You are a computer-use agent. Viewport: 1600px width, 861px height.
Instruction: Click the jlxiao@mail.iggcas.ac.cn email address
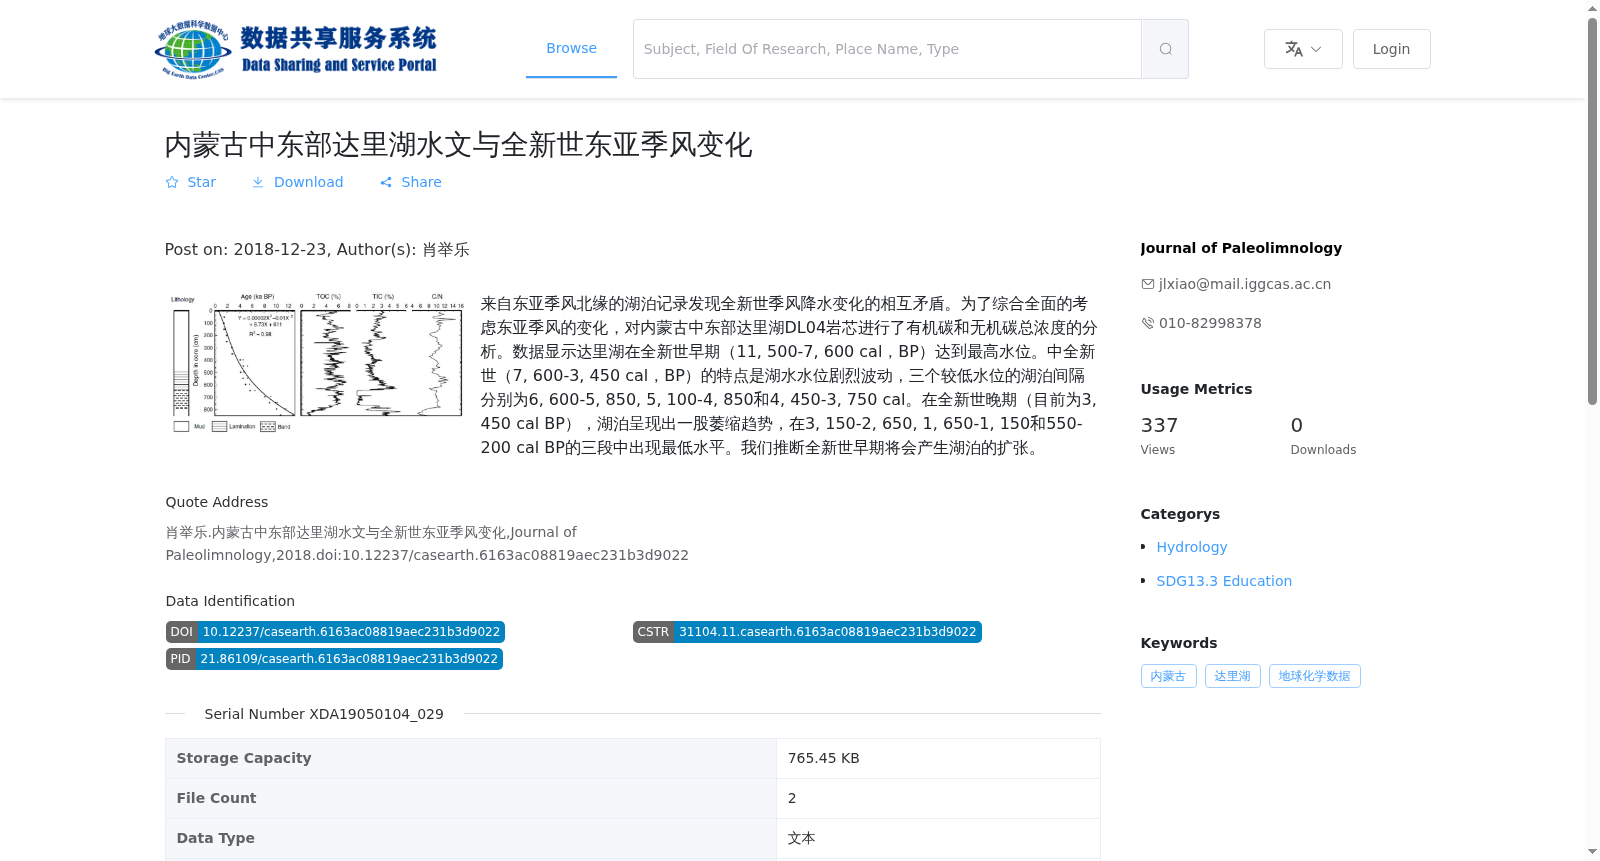point(1245,284)
